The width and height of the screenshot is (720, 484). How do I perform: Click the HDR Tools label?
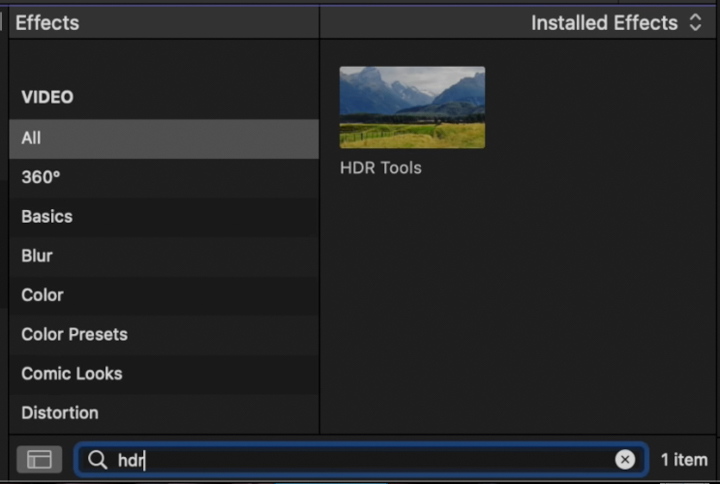point(381,168)
